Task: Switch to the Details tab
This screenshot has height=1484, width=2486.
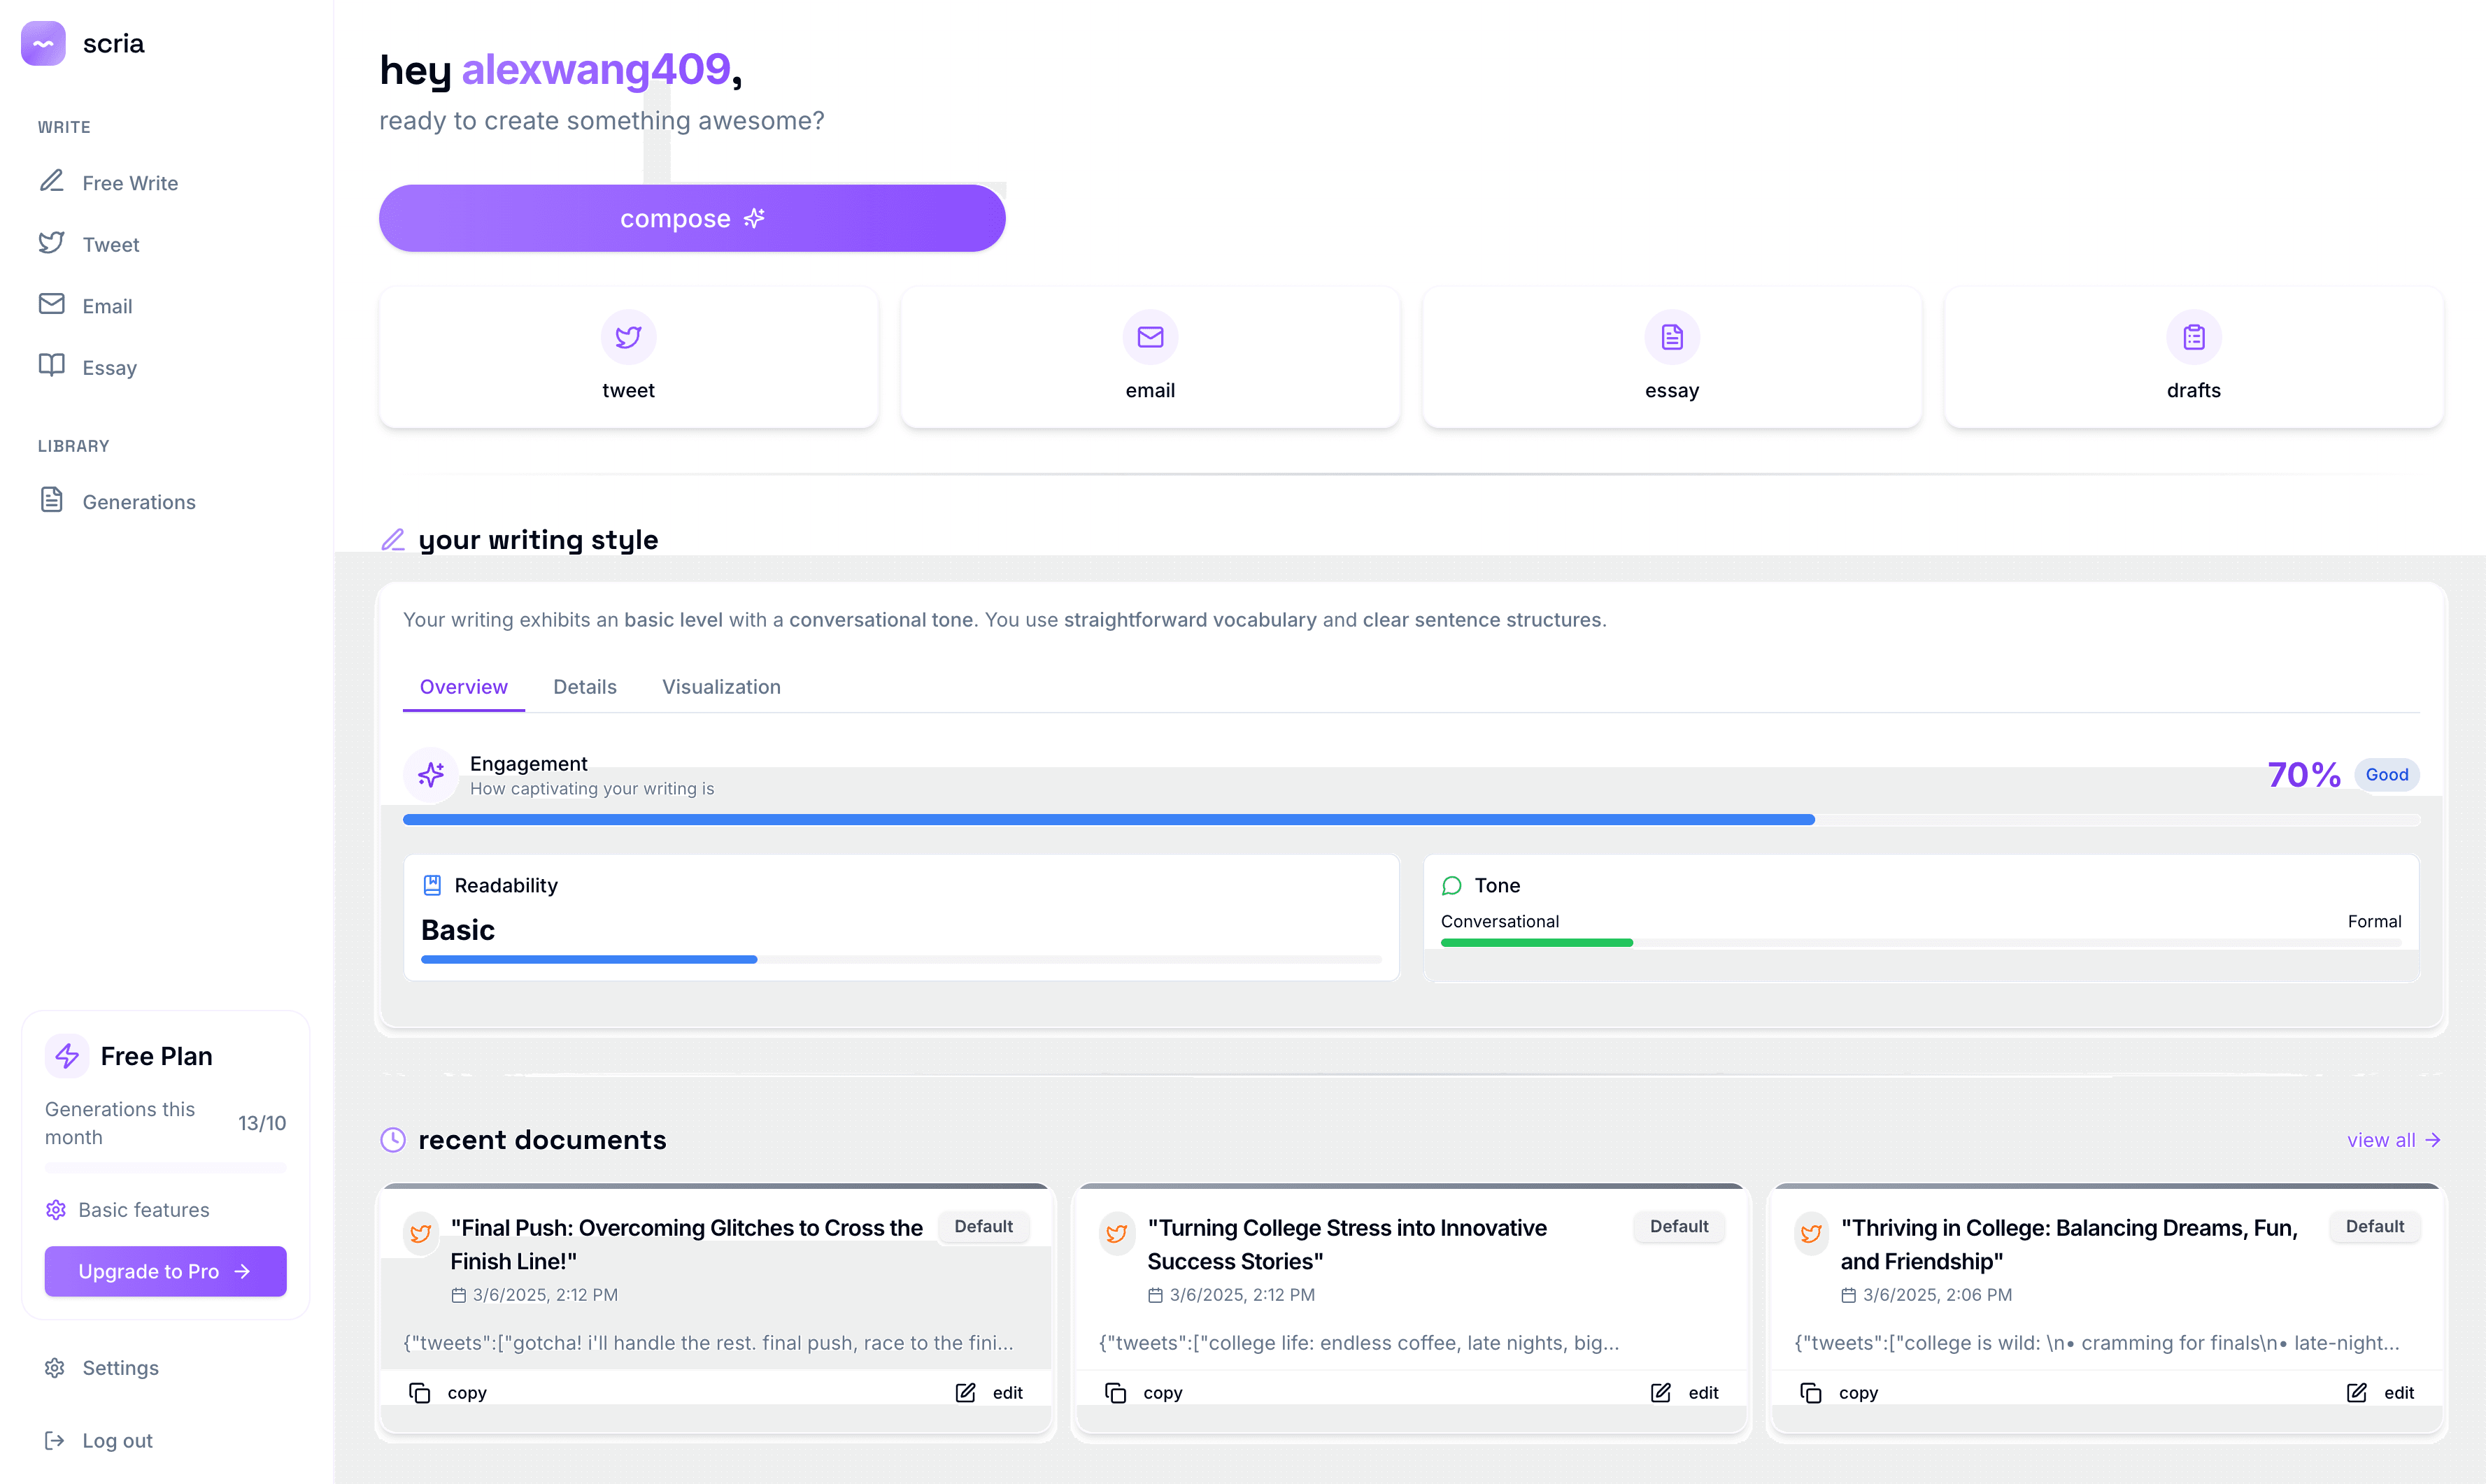Action: pyautogui.click(x=584, y=687)
